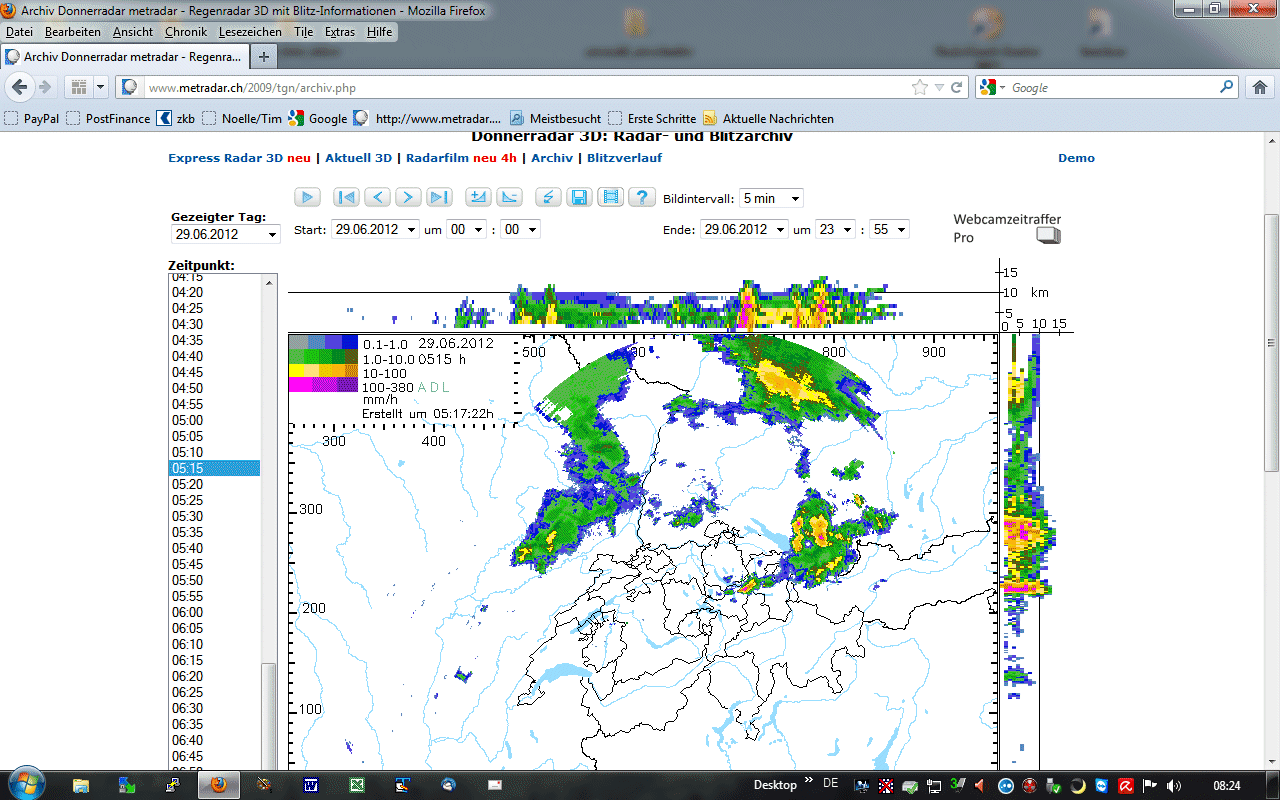Step to previous radar frame
1280x800 pixels.
pos(377,198)
